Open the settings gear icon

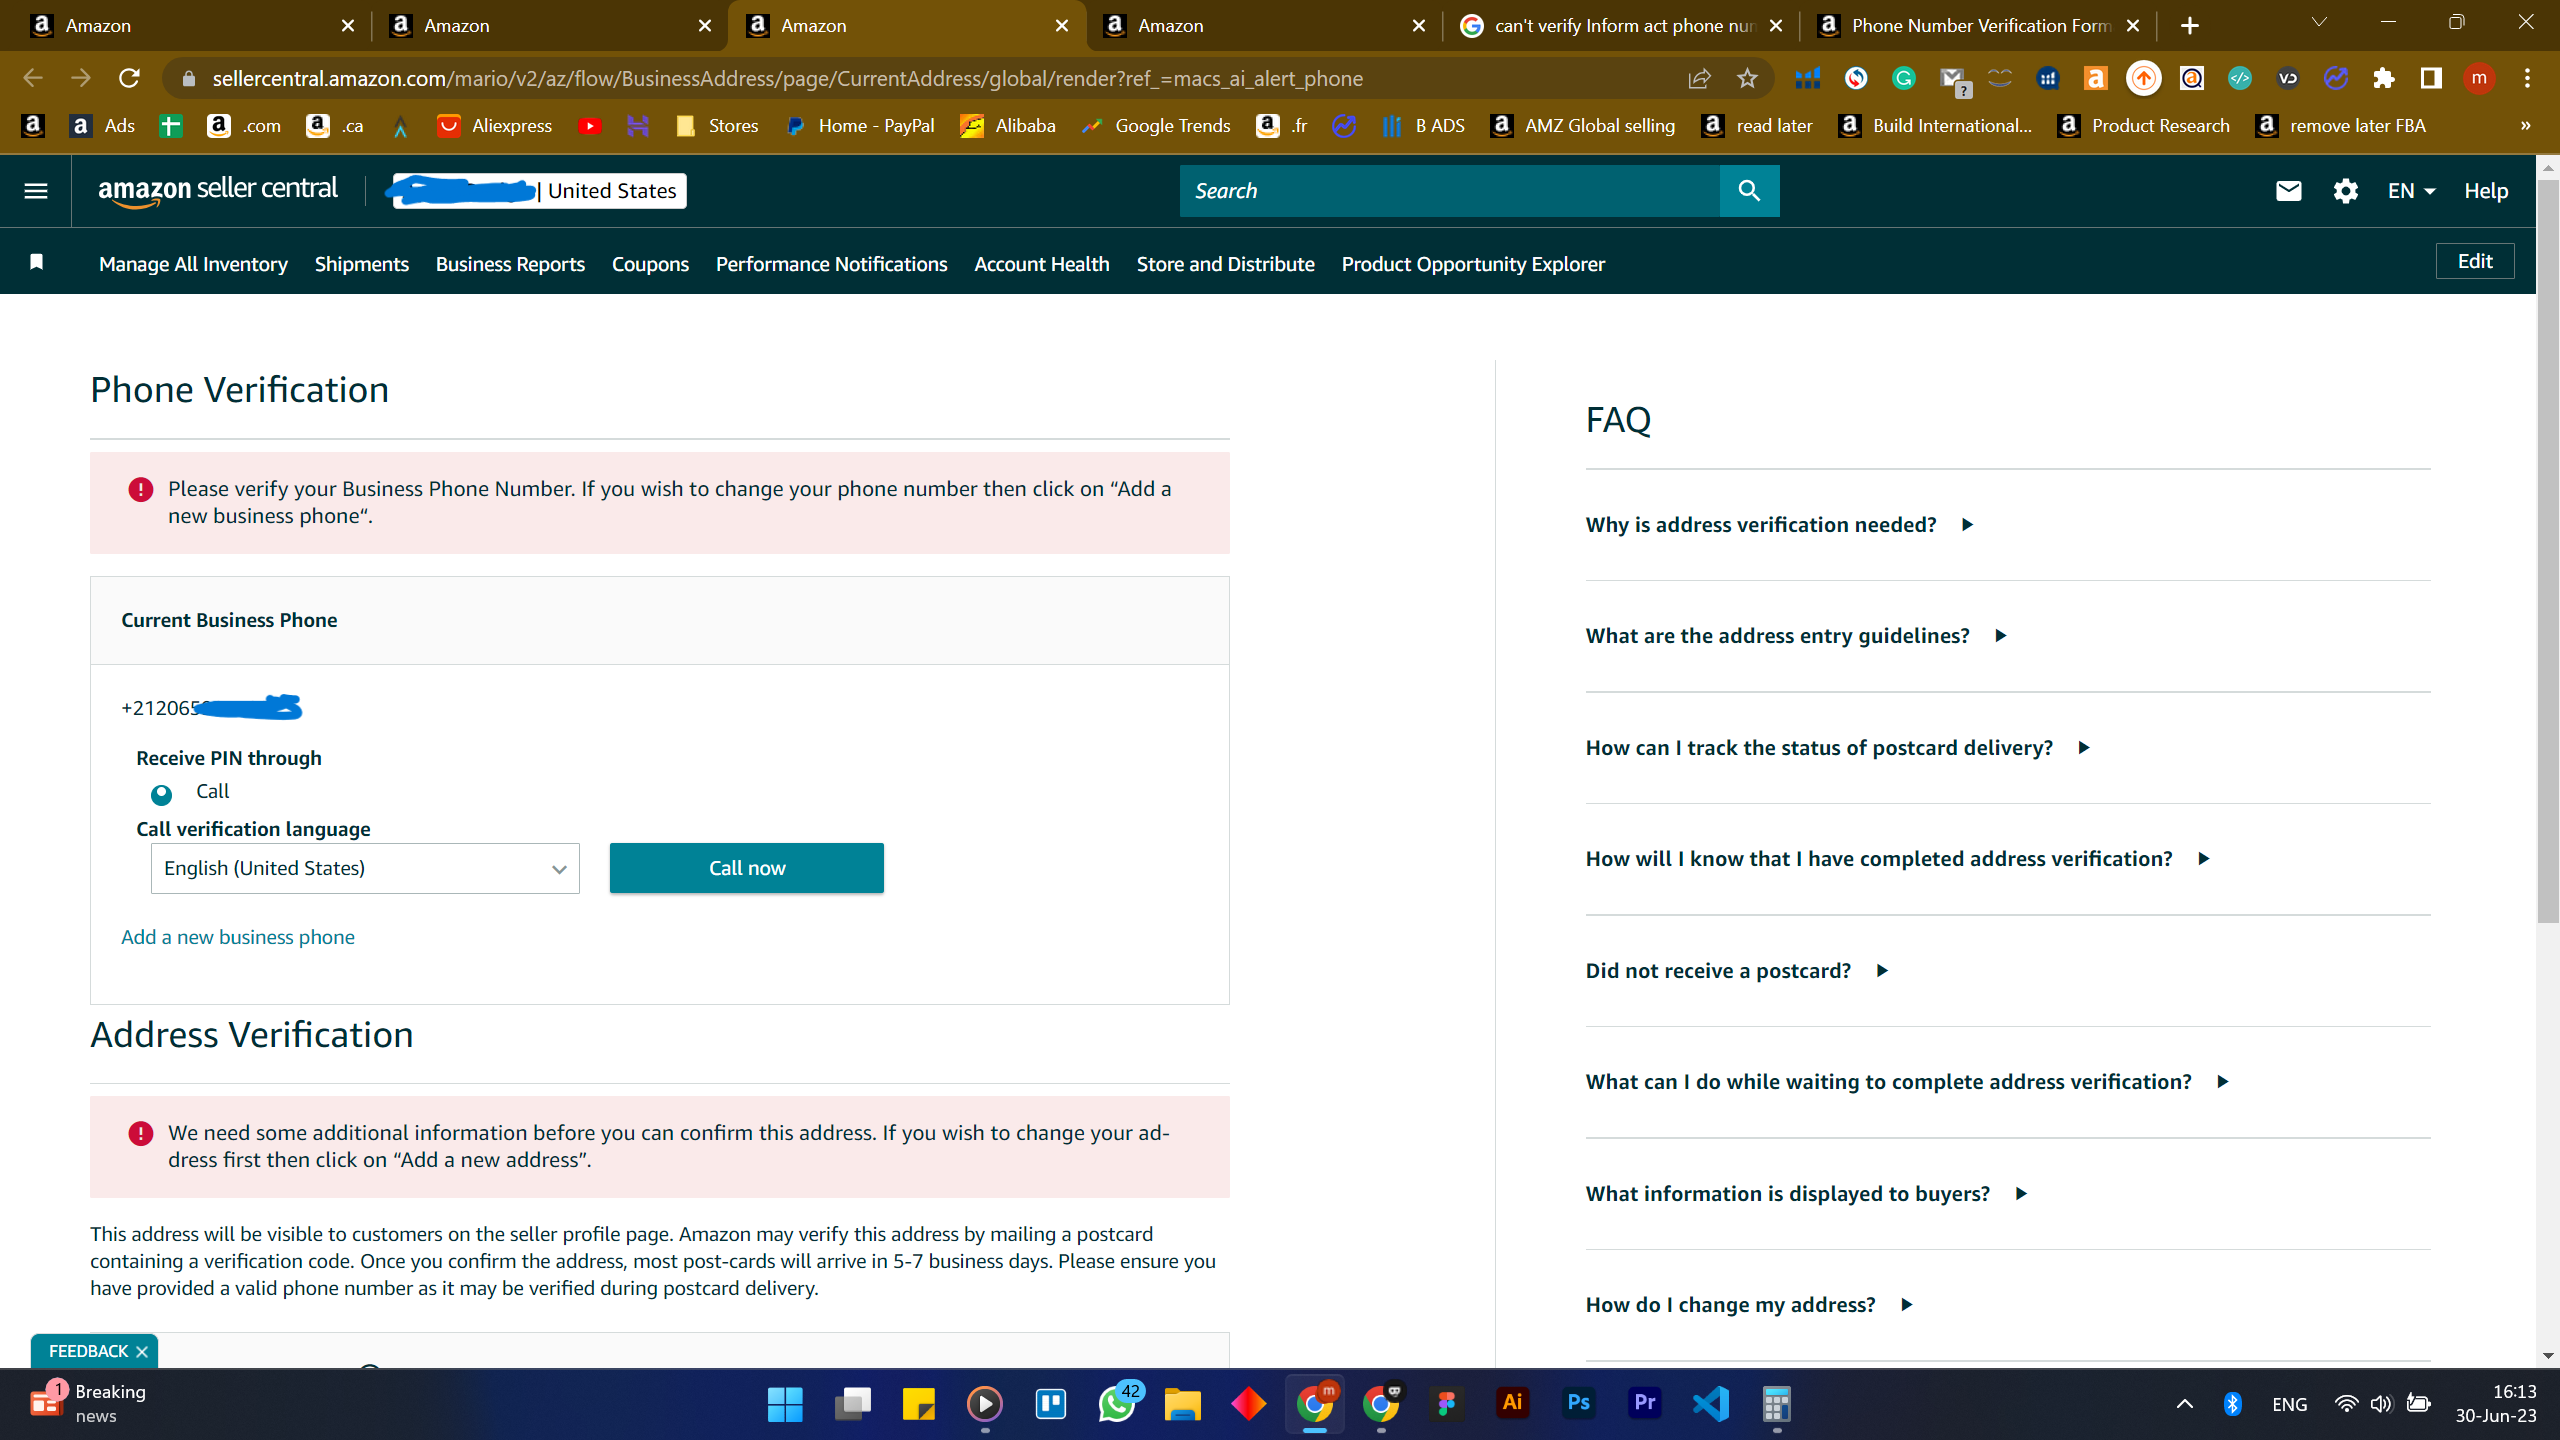tap(2345, 191)
